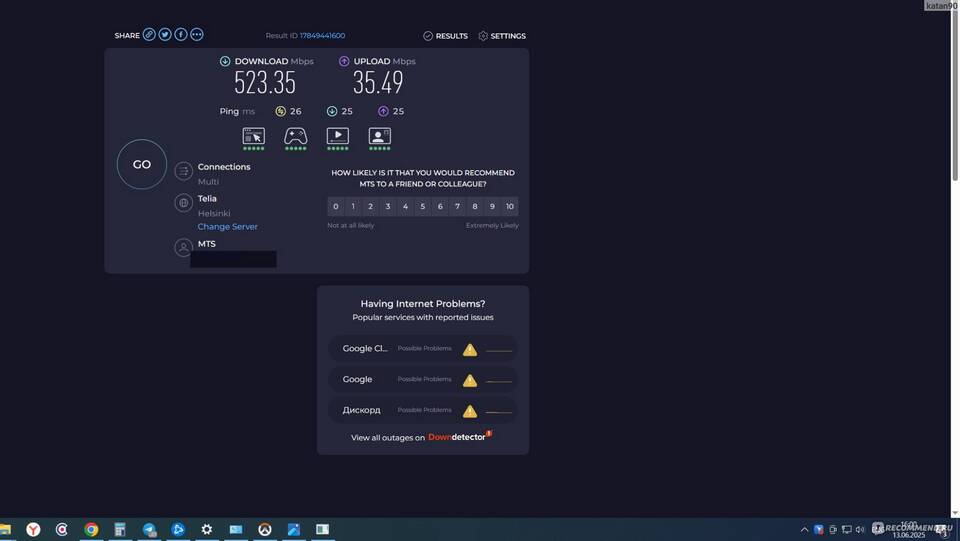Rate recommendation score 4
960x541 pixels.
pyautogui.click(x=405, y=206)
